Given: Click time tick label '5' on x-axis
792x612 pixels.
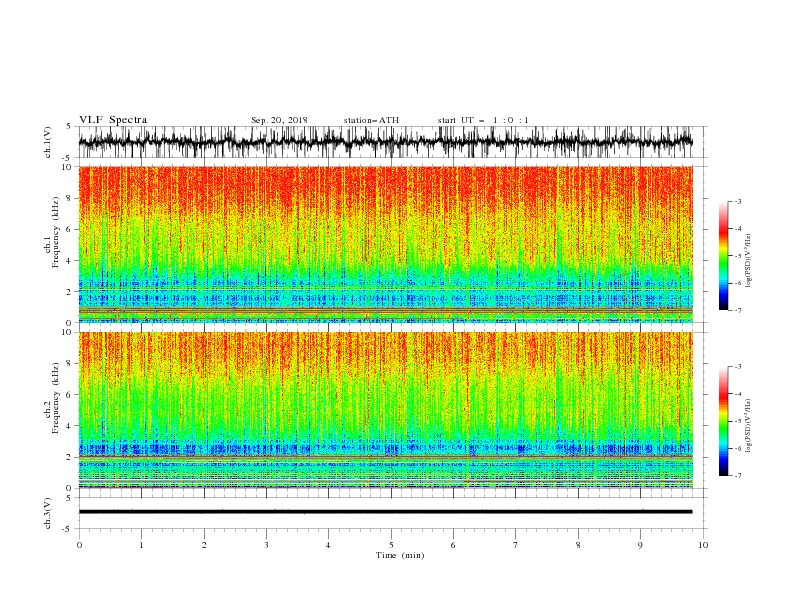Looking at the screenshot, I should (x=391, y=545).
